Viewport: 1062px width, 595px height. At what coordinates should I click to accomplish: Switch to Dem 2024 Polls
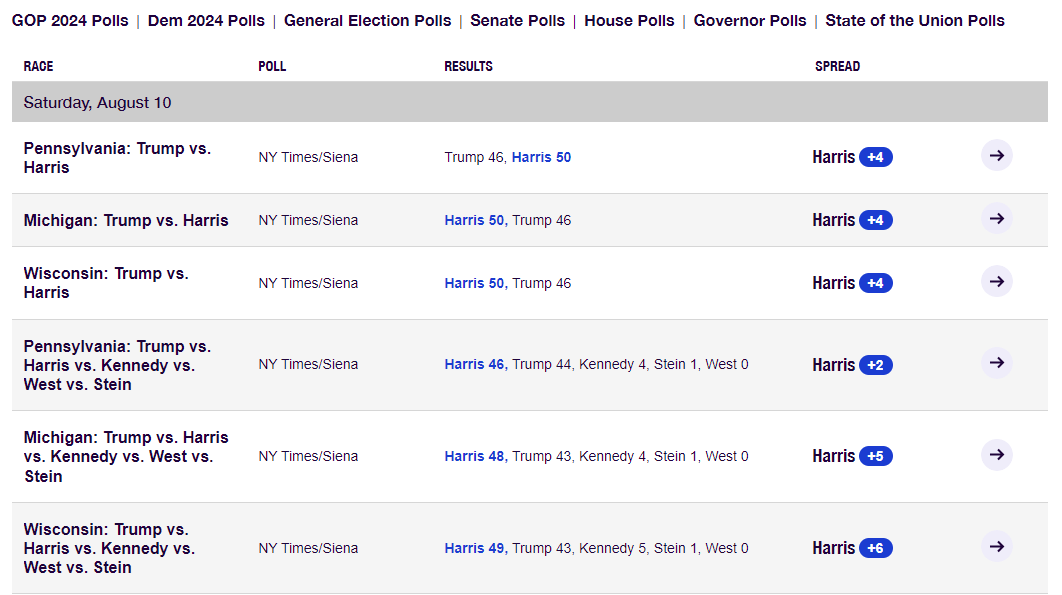(206, 20)
